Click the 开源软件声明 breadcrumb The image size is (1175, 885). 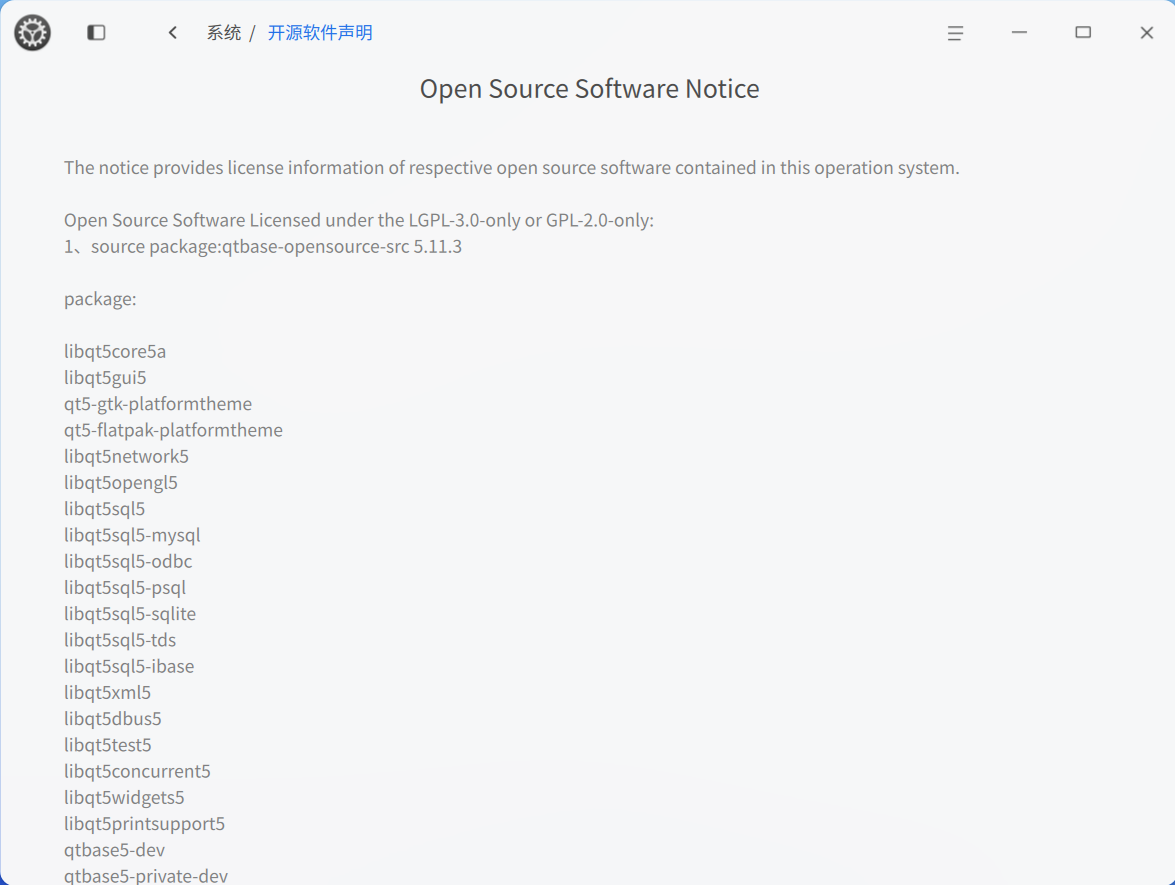[320, 33]
